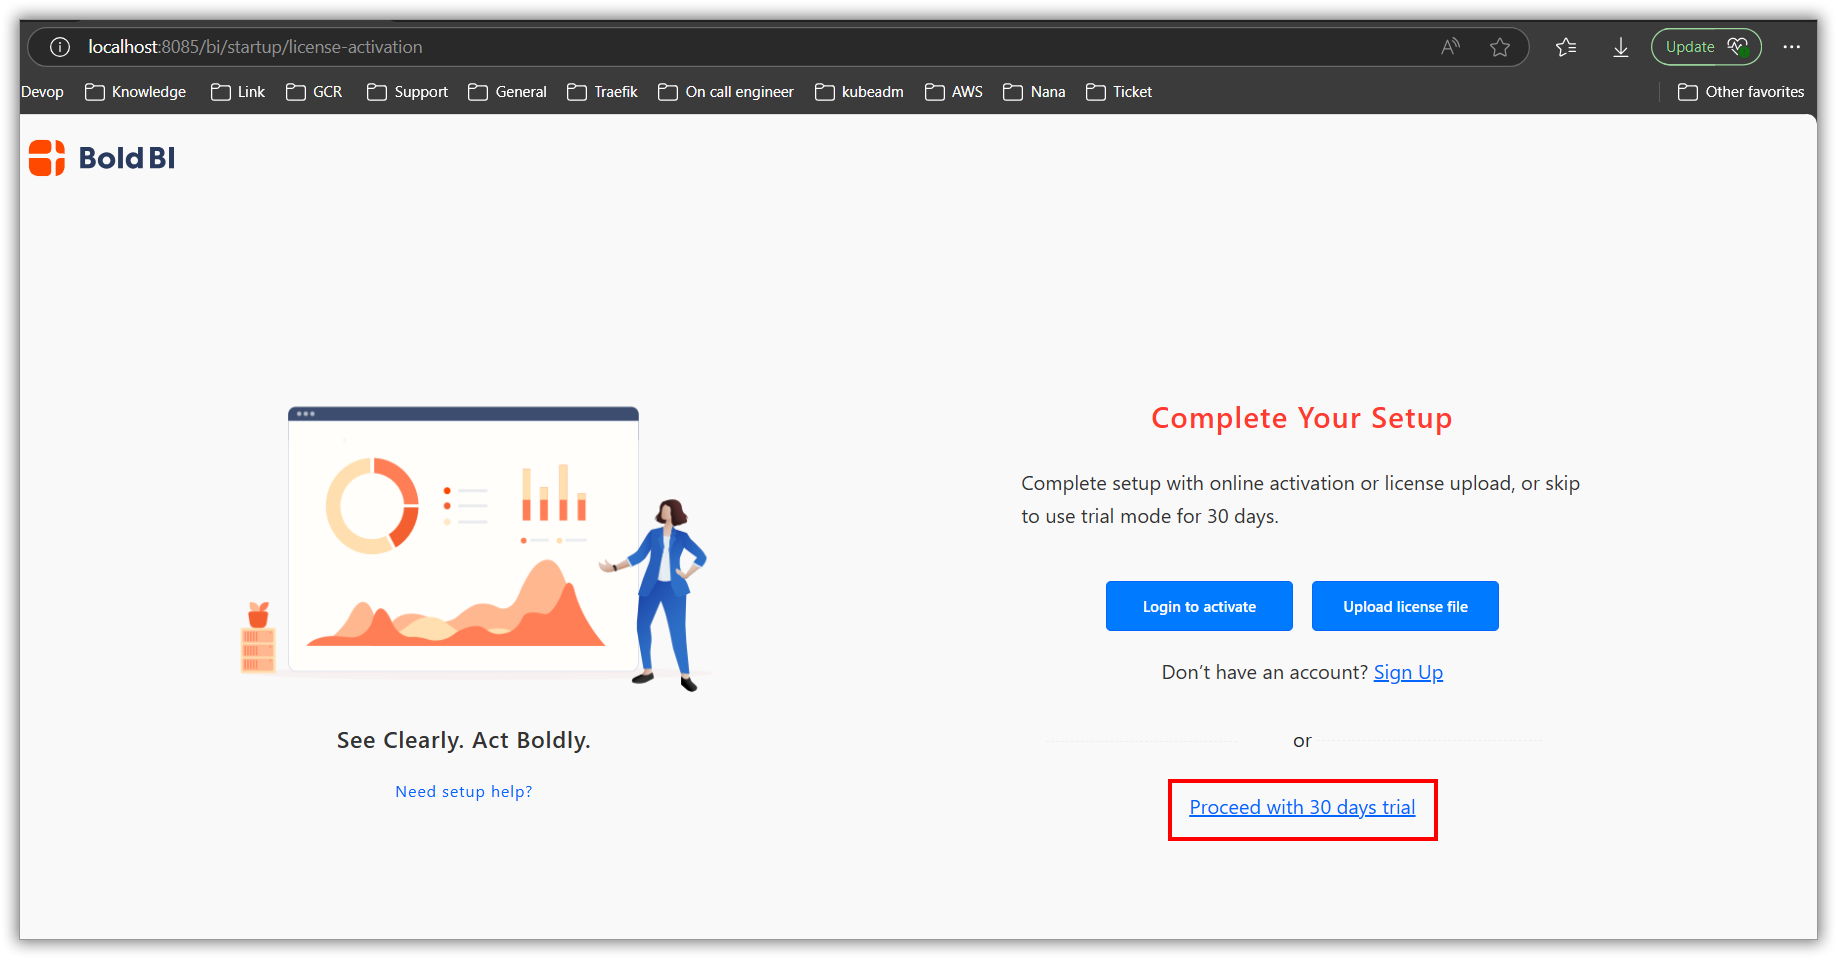The height and width of the screenshot is (959, 1837).
Task: Open the Traefik bookmarks folder
Action: [601, 91]
